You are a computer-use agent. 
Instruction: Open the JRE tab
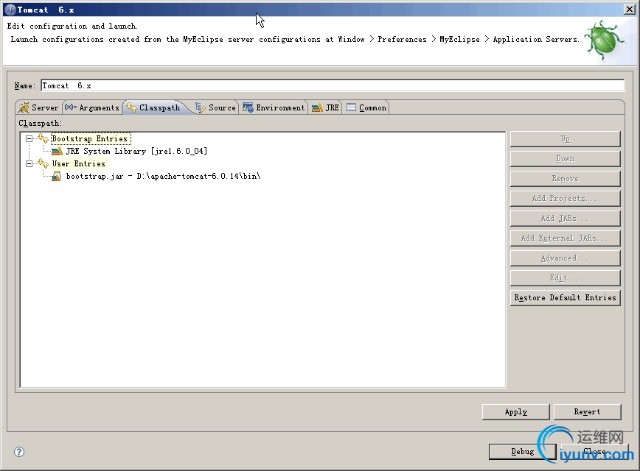point(325,108)
